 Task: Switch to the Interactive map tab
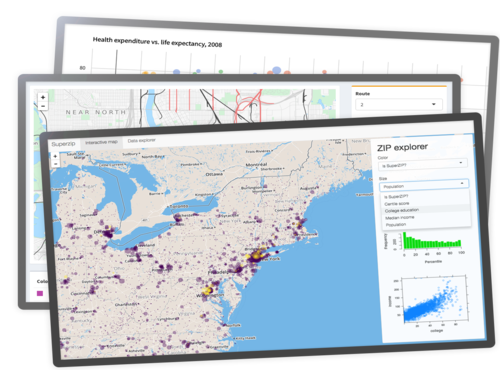point(101,142)
